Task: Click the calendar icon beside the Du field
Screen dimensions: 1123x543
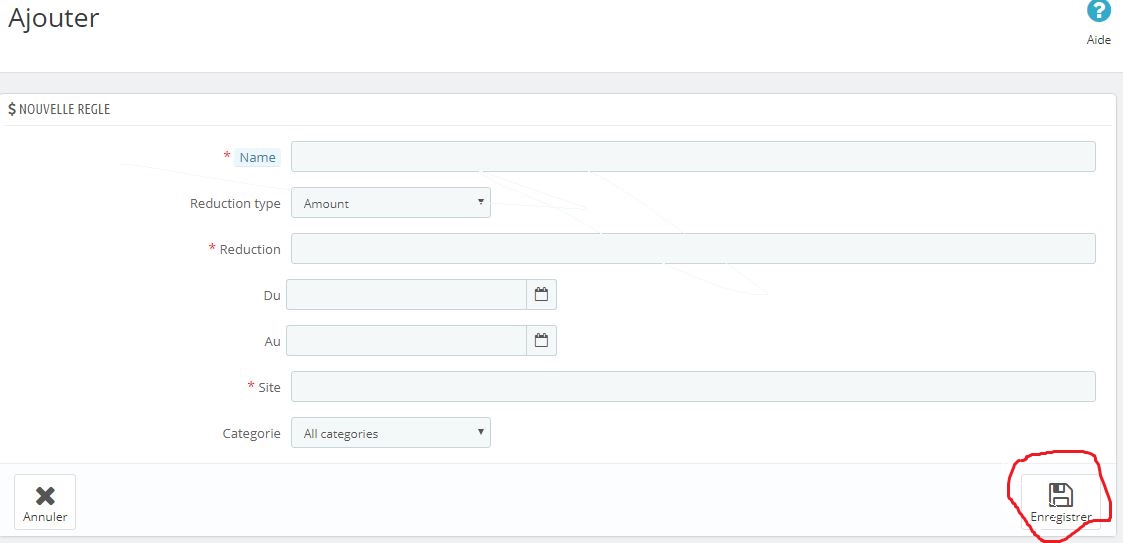Action: pyautogui.click(x=541, y=294)
